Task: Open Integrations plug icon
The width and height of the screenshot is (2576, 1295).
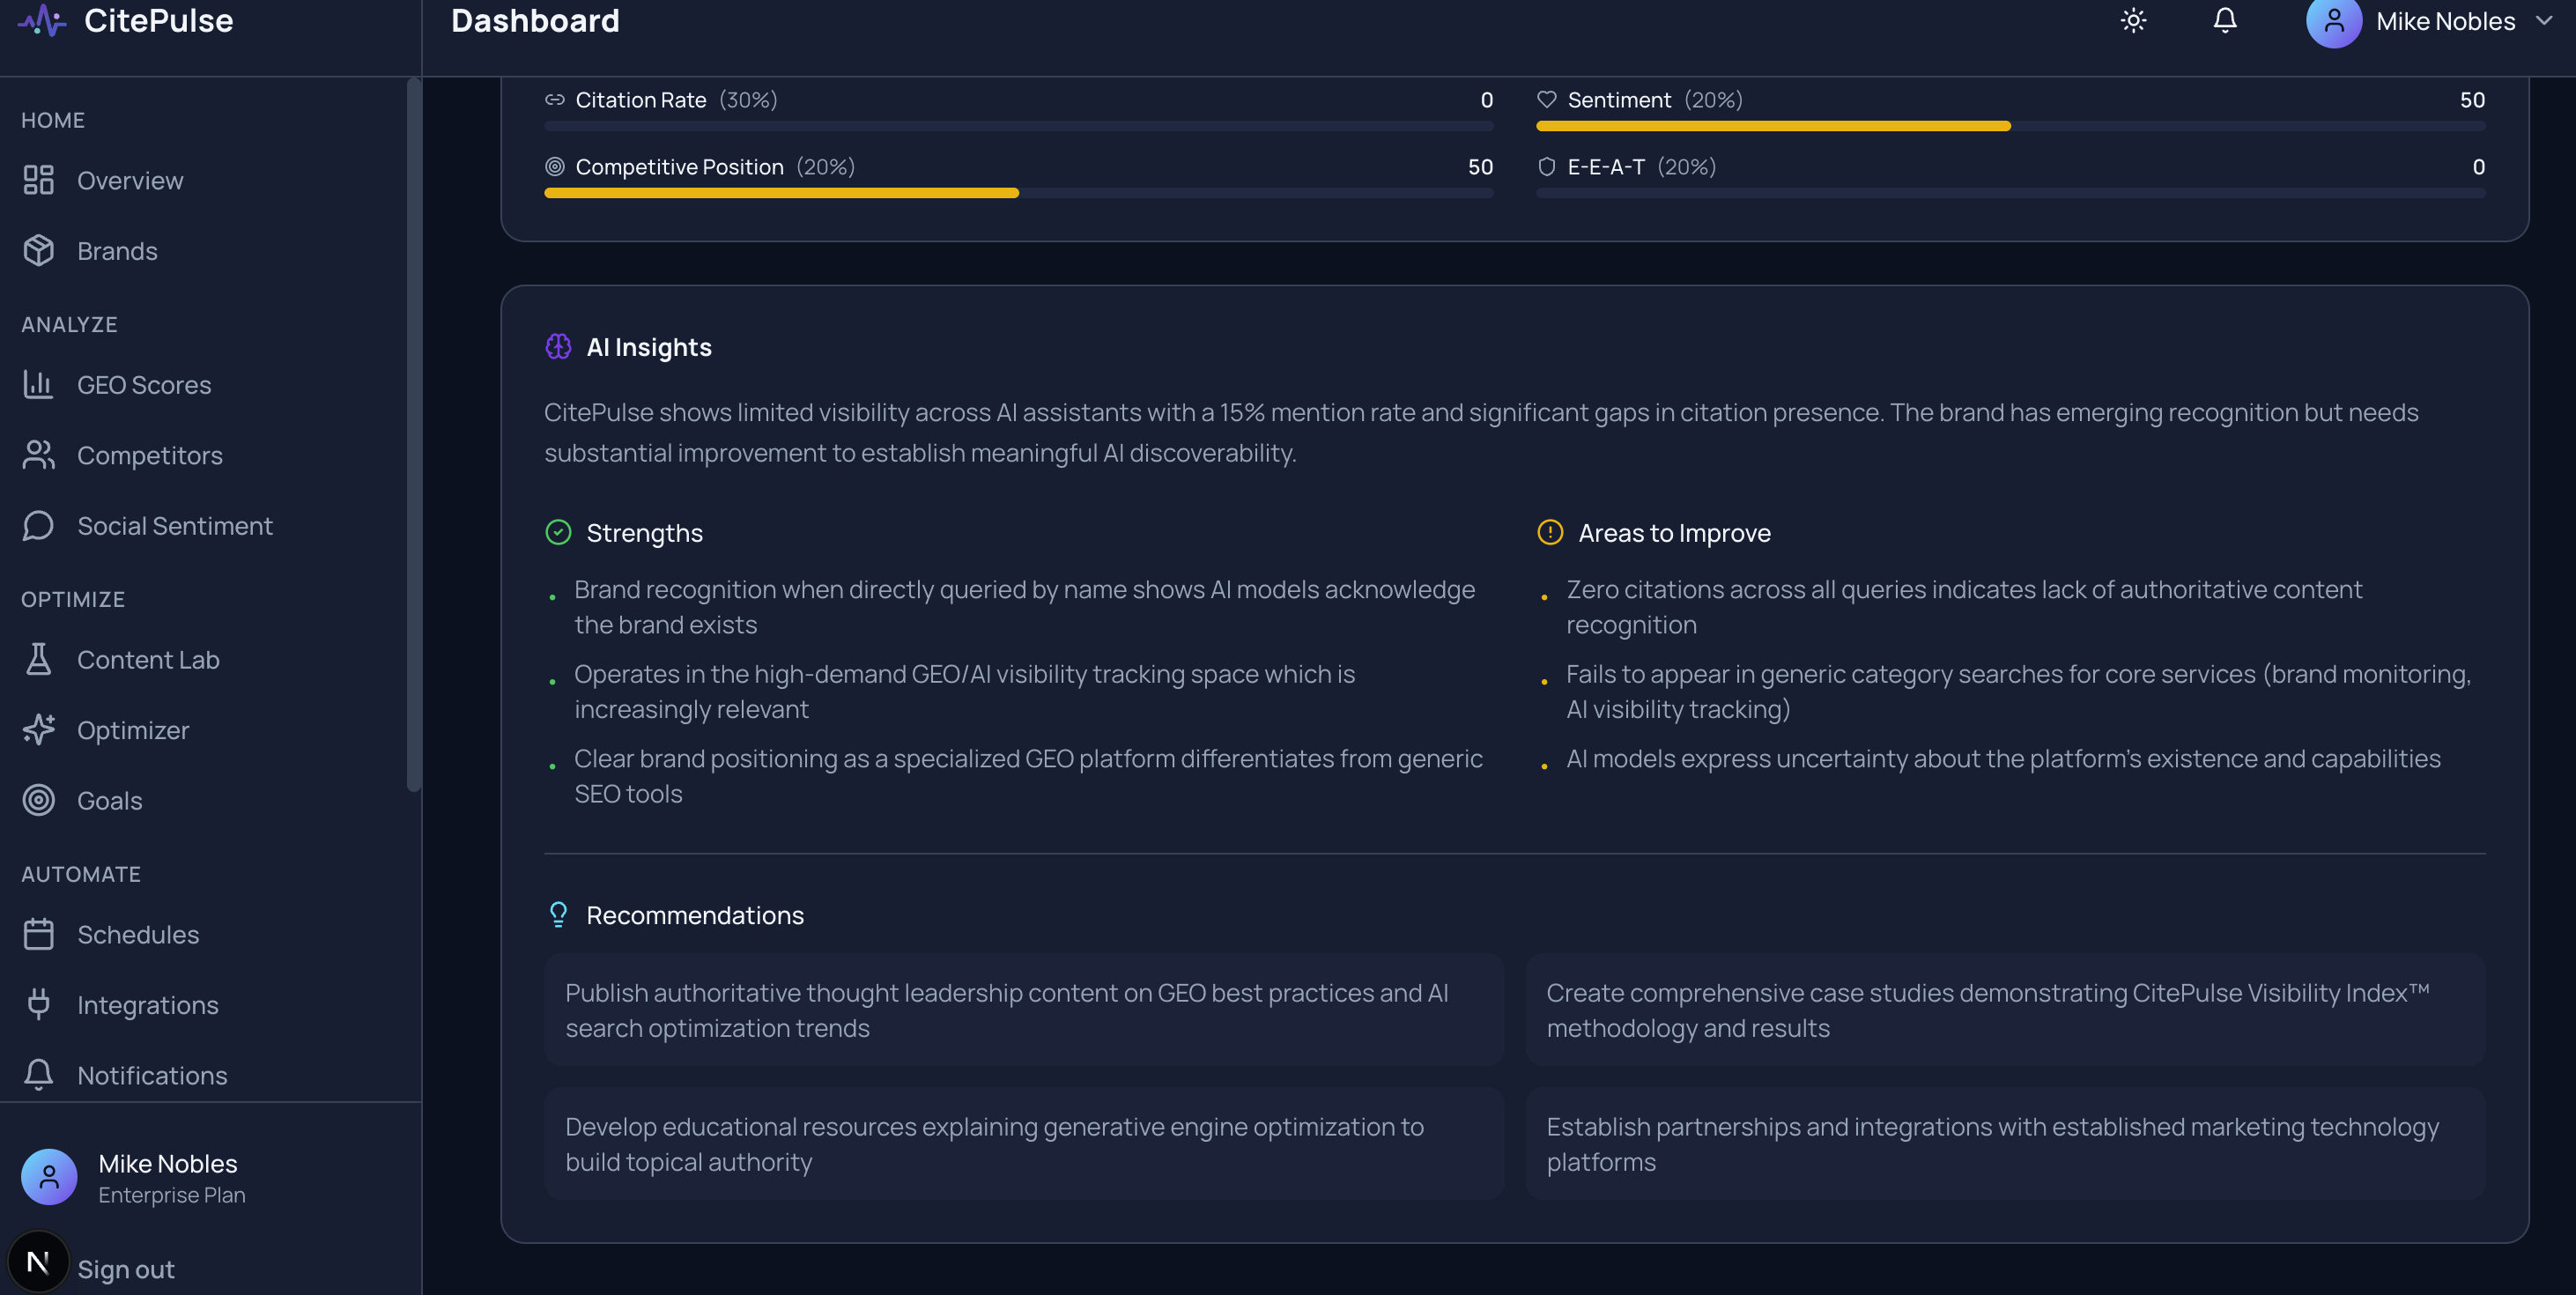Action: (x=38, y=1005)
